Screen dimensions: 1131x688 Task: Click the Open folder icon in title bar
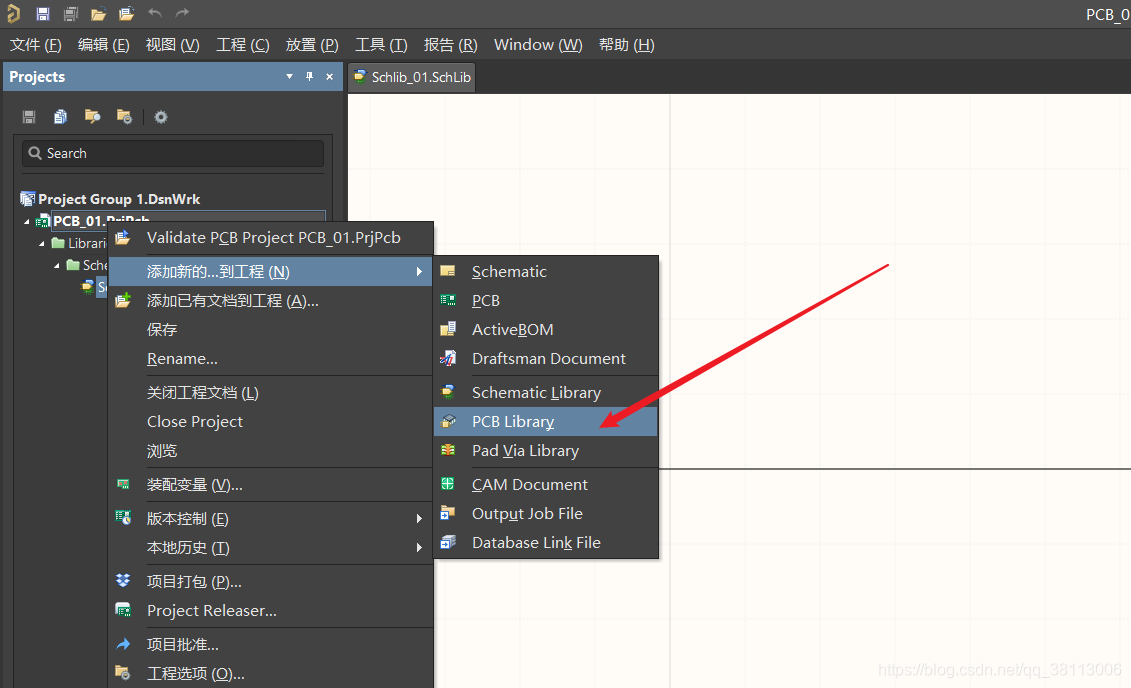point(98,14)
